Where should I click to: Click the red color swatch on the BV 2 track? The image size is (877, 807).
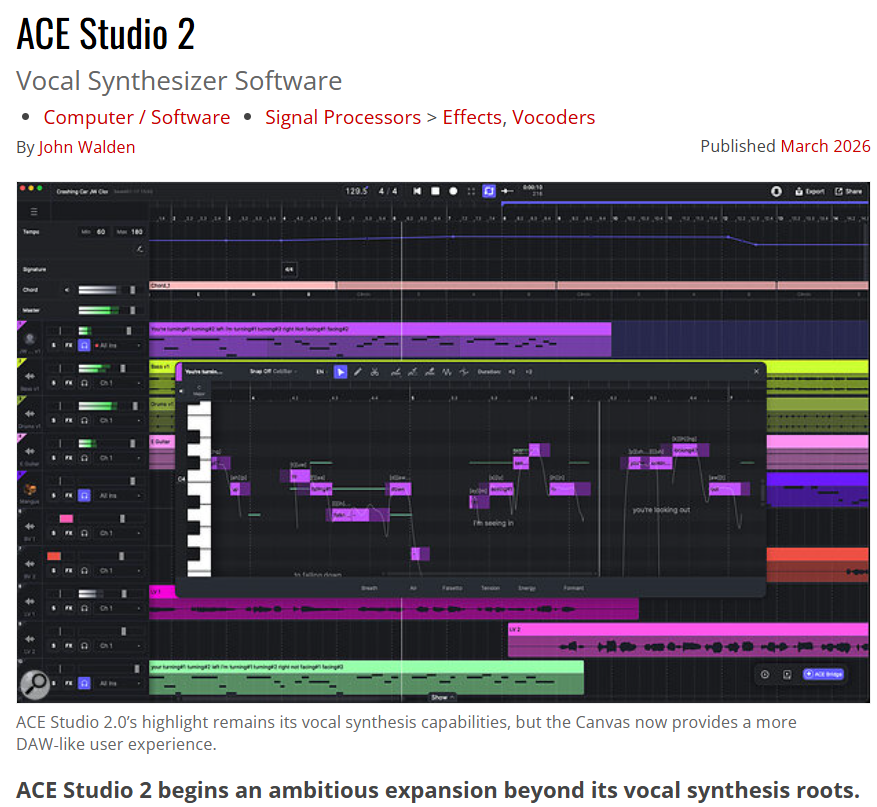point(54,556)
